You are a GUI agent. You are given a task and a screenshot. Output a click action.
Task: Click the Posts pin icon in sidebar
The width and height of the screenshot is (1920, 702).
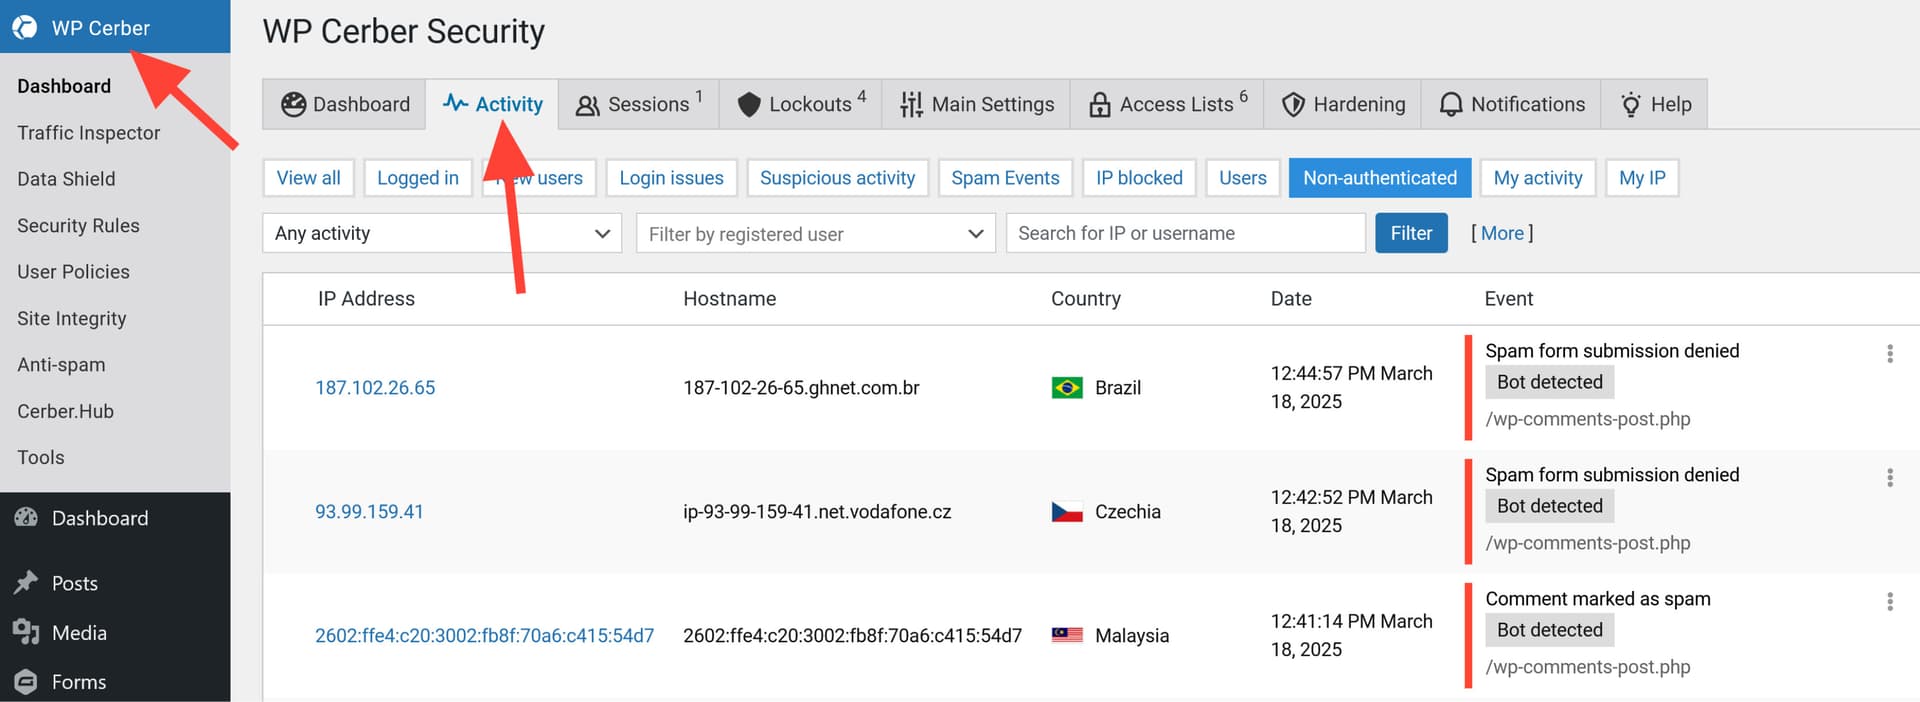26,582
